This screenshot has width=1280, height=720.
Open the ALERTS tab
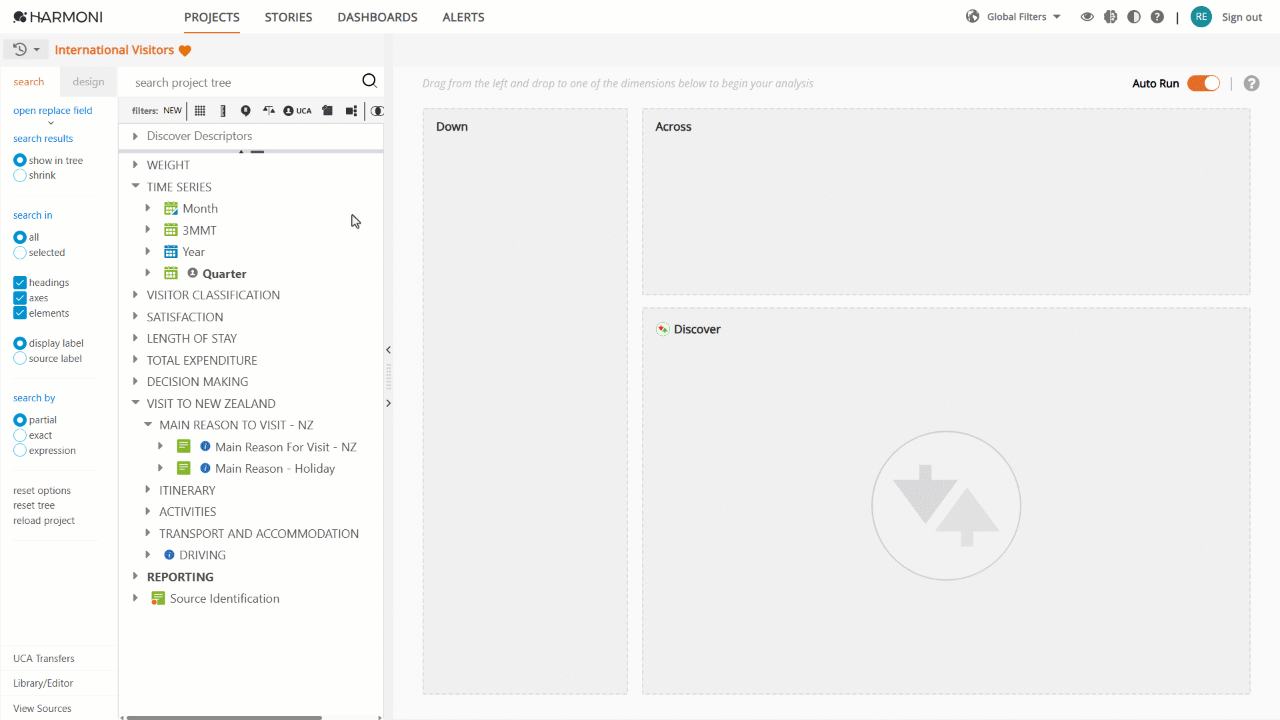pyautogui.click(x=463, y=17)
